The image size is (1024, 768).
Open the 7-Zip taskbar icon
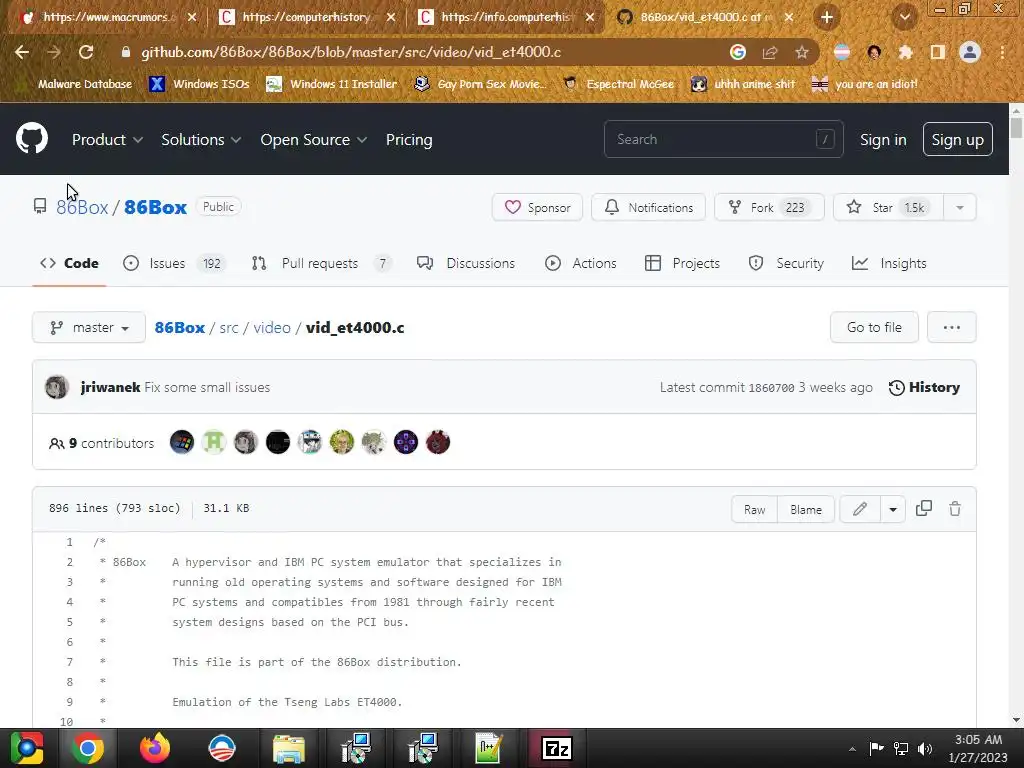(x=557, y=748)
